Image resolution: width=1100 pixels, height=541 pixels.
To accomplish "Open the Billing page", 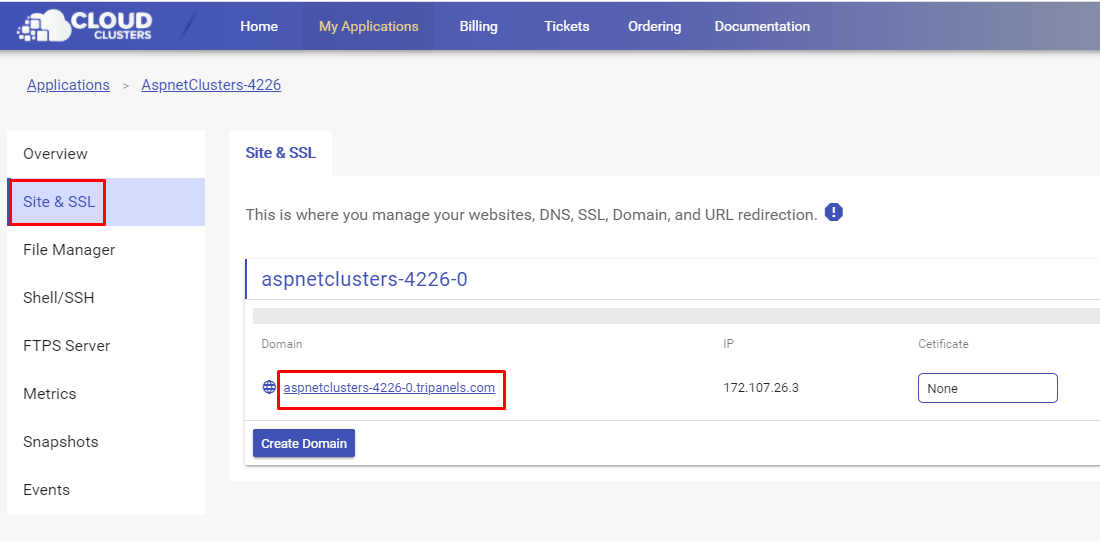I will click(478, 26).
